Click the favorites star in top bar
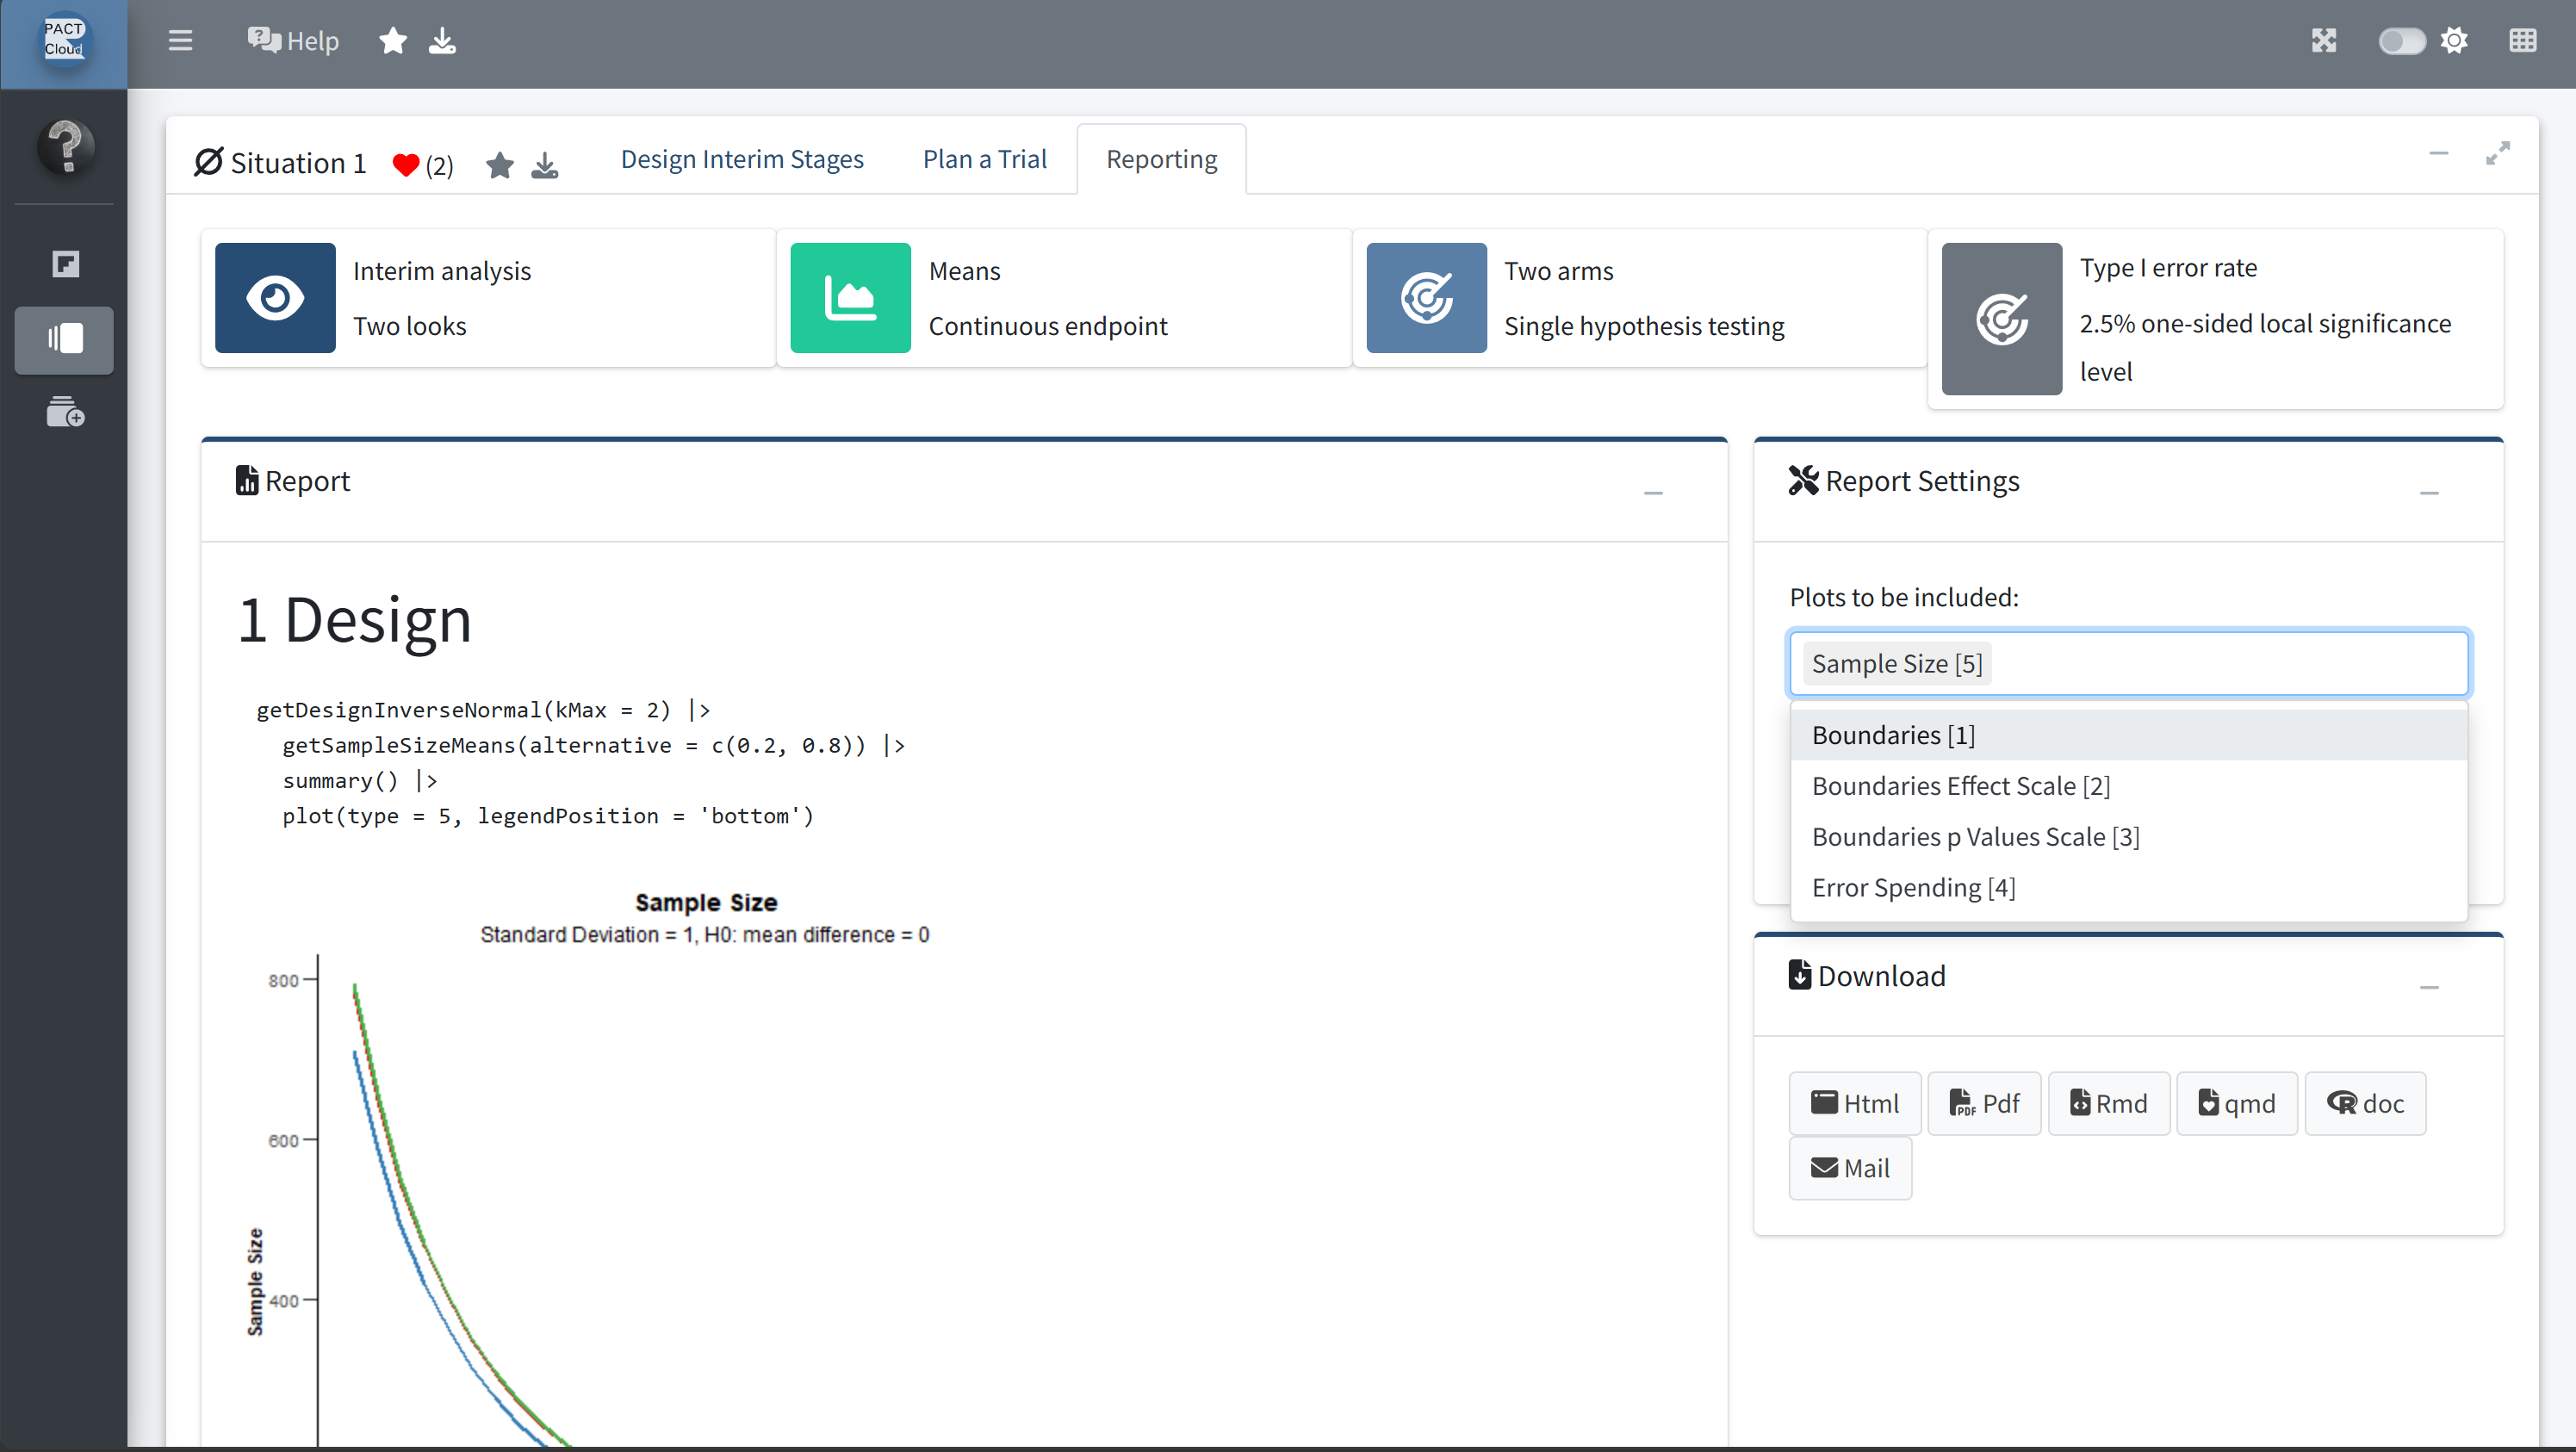2576x1452 pixels. (393, 41)
